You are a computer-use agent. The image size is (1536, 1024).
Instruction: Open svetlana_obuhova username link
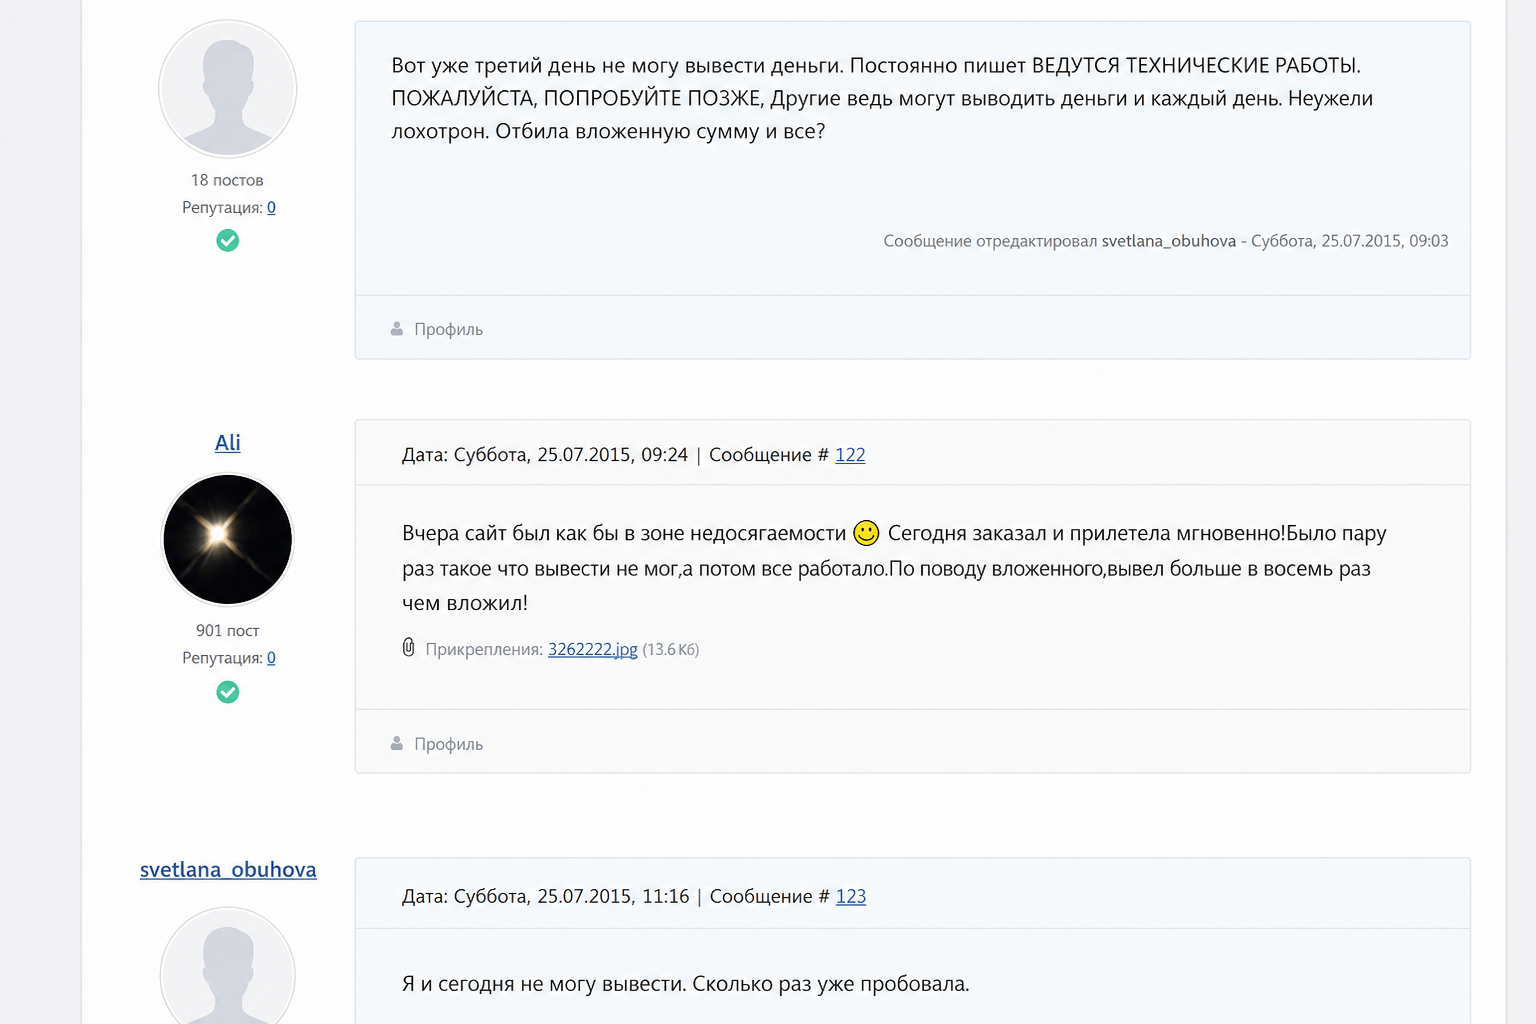point(228,870)
